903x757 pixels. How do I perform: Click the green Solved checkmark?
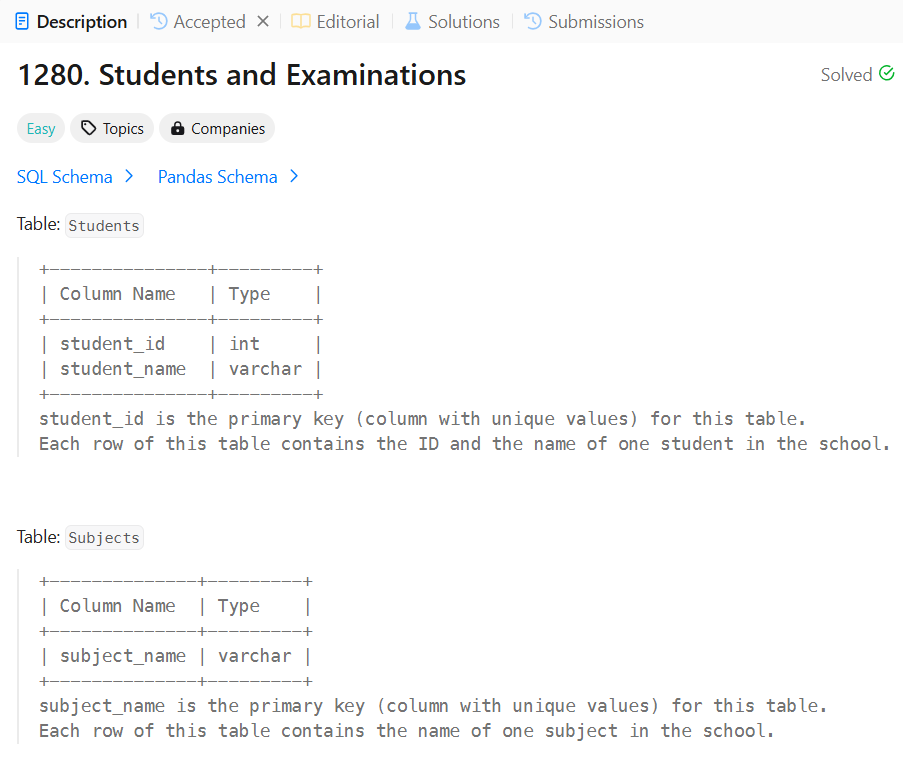point(886,74)
